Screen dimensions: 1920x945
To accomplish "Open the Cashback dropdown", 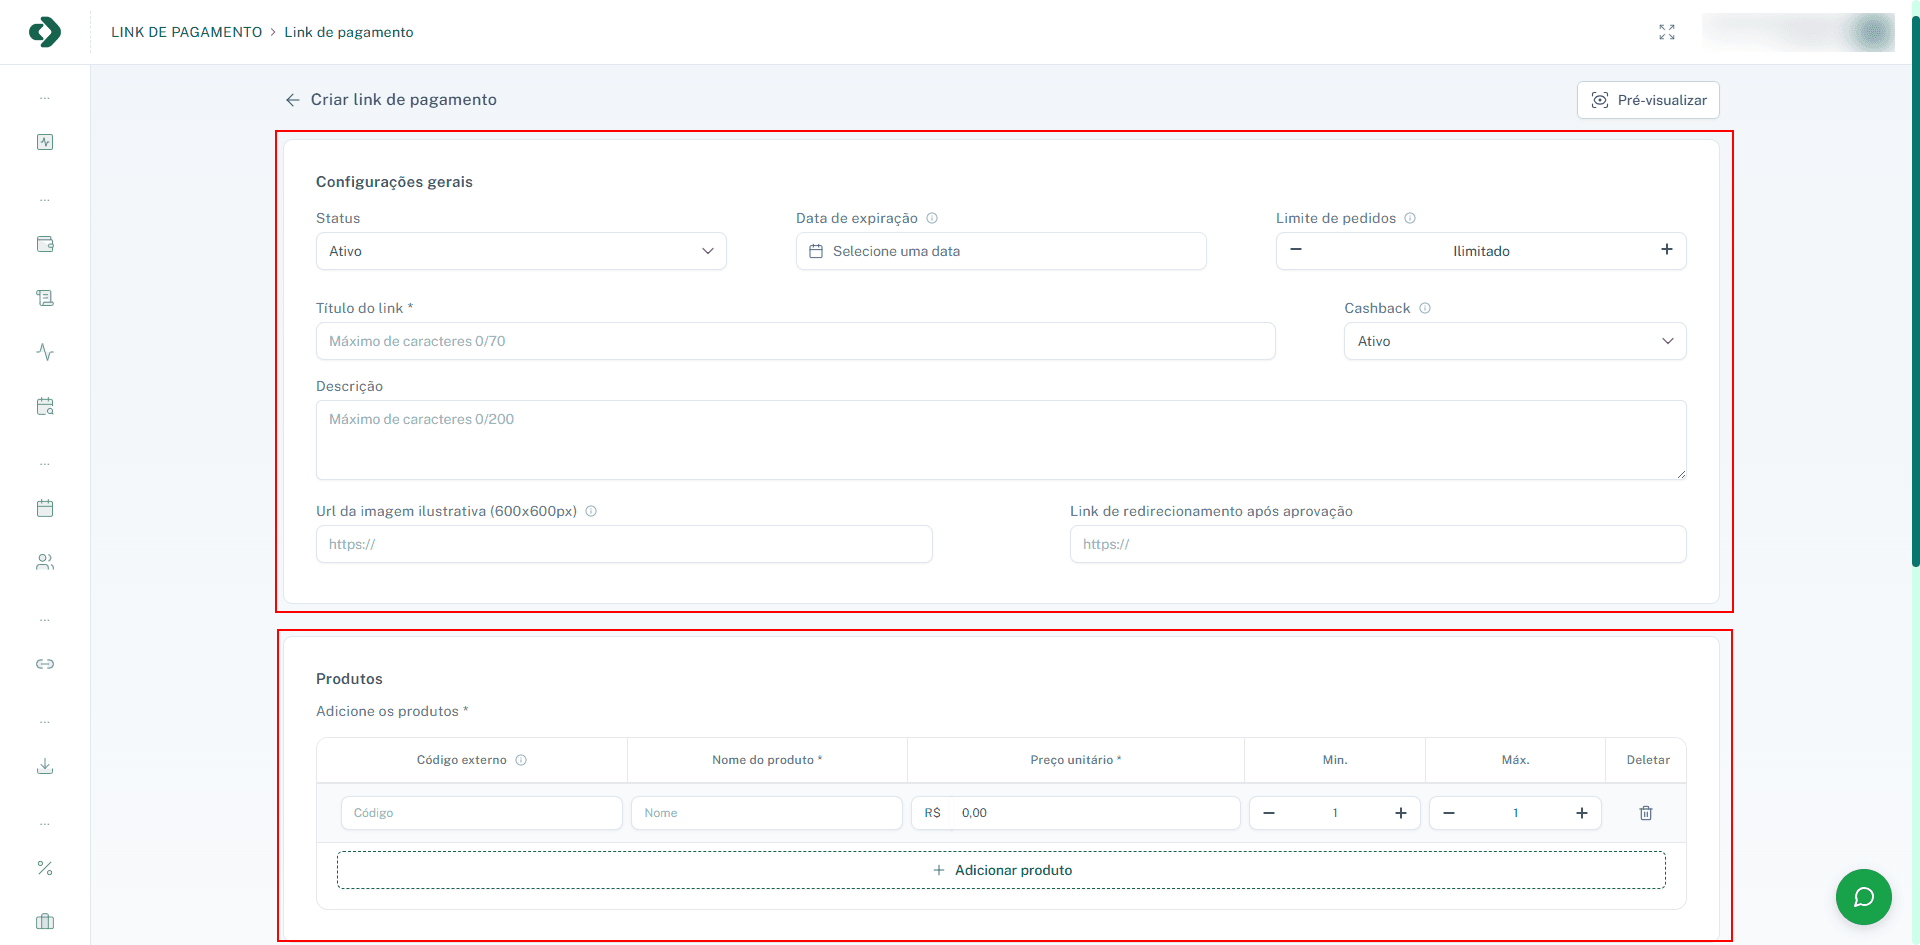I will point(1513,341).
